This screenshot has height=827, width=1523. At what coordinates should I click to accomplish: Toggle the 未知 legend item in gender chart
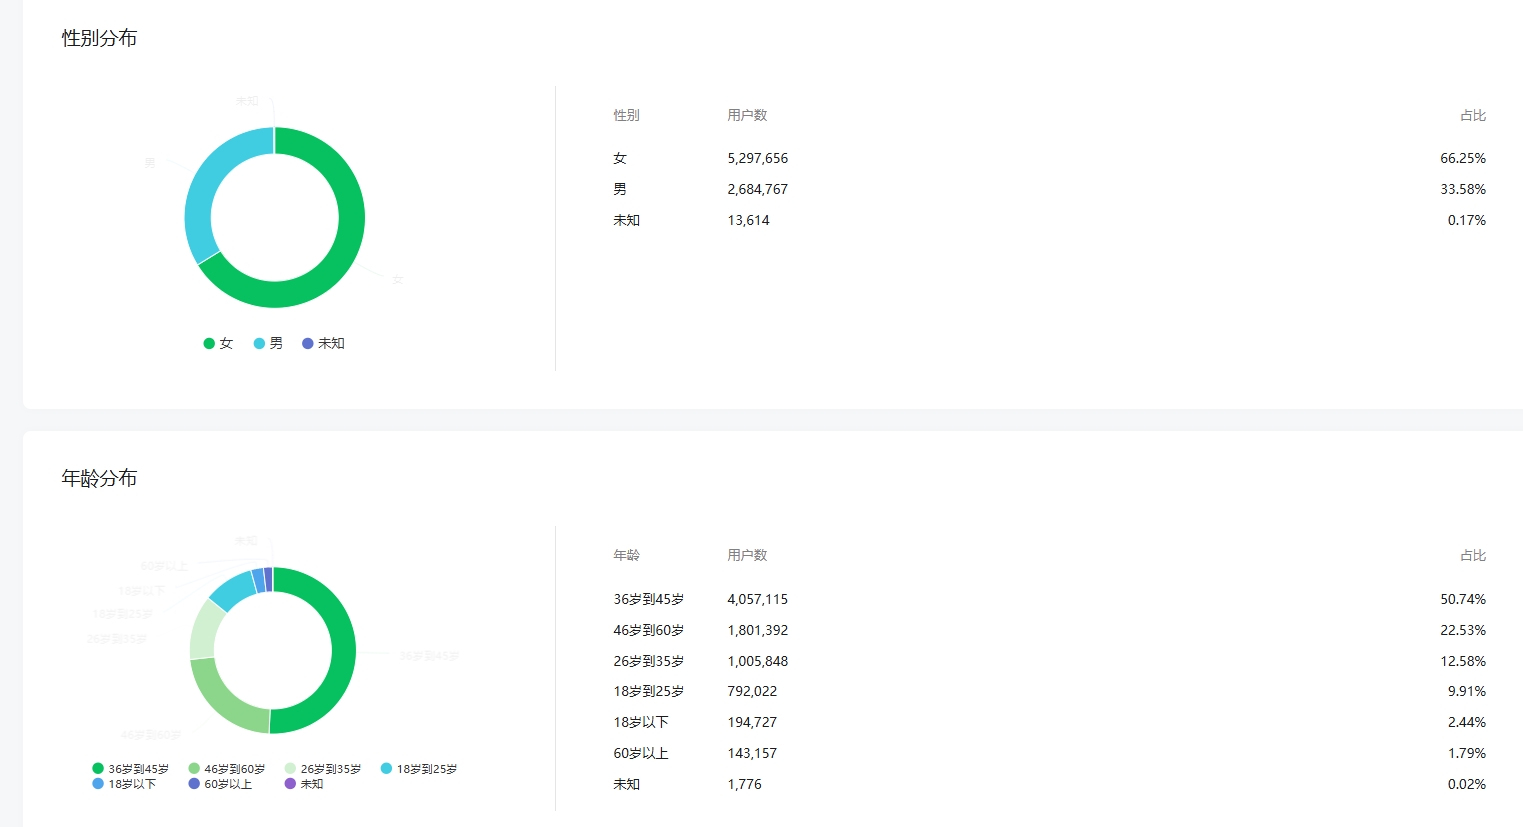click(x=323, y=343)
